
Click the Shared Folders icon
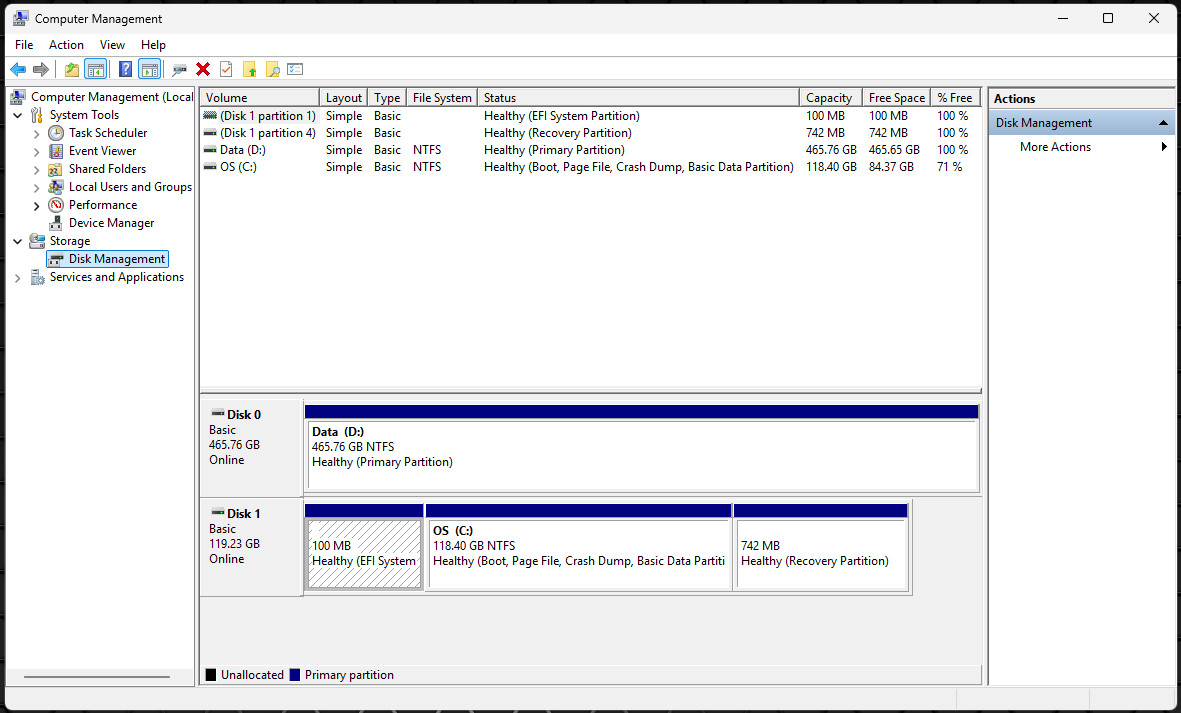(56, 169)
